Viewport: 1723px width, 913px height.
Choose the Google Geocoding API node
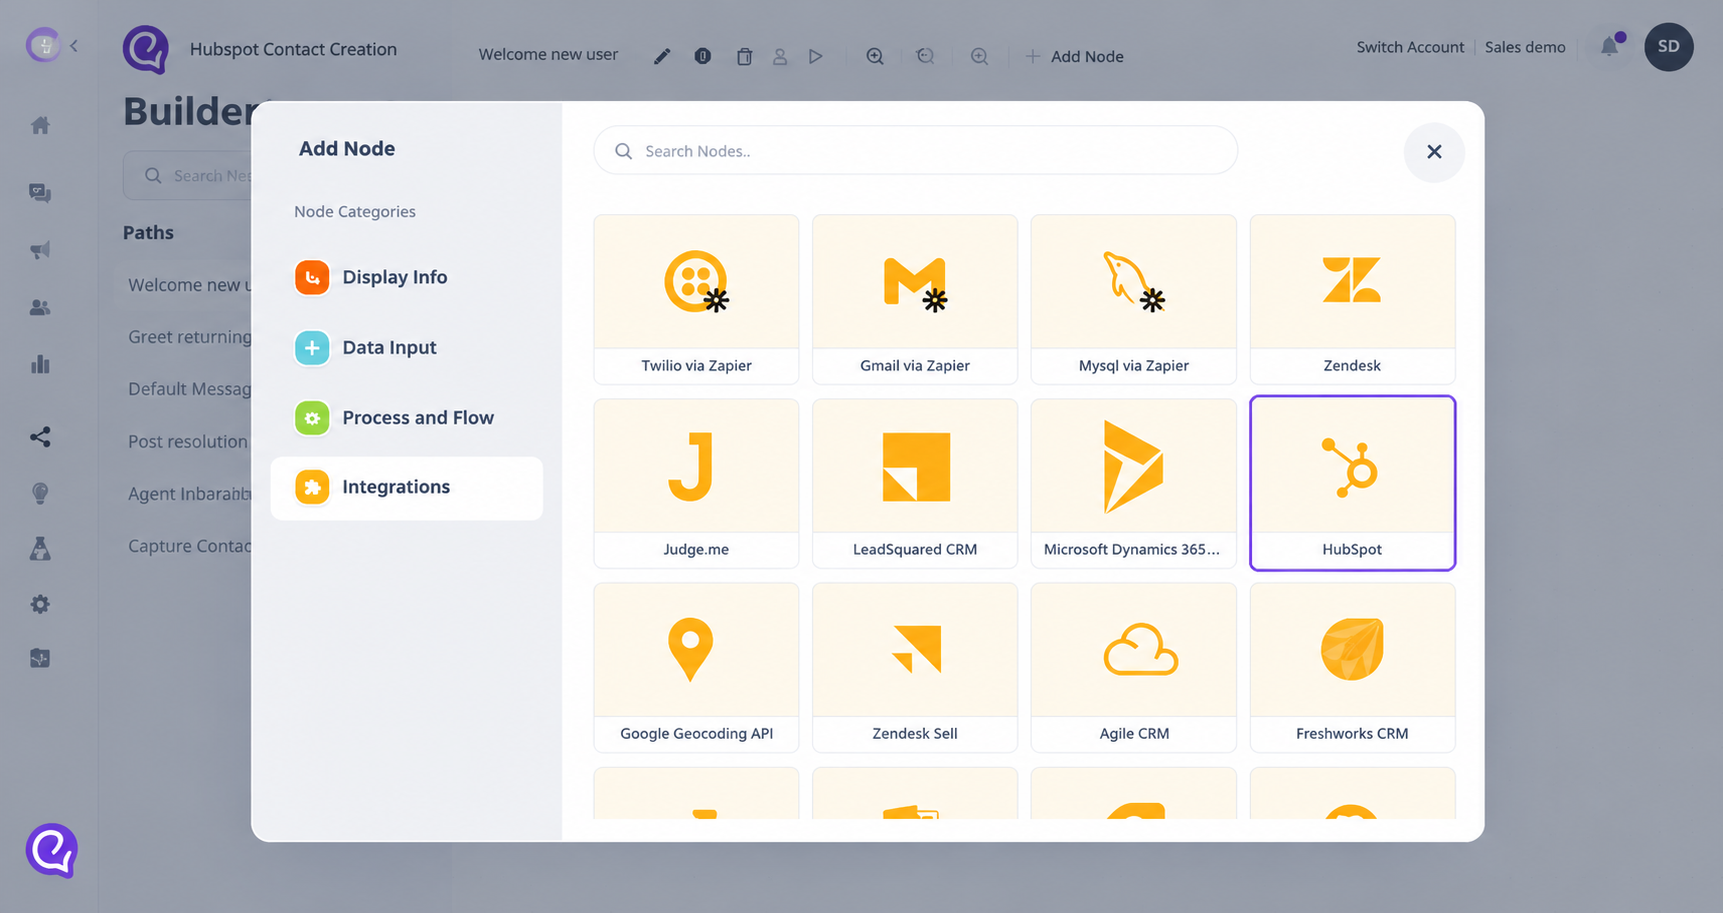(696, 667)
